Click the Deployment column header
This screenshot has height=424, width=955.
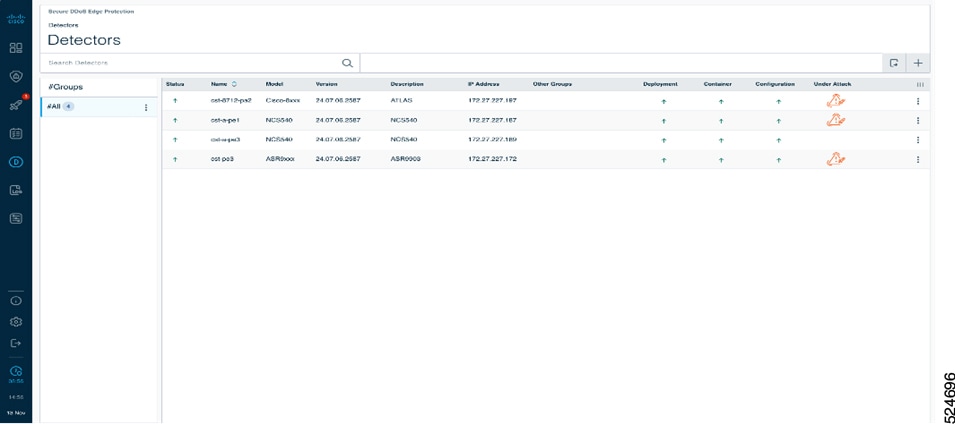coord(660,84)
